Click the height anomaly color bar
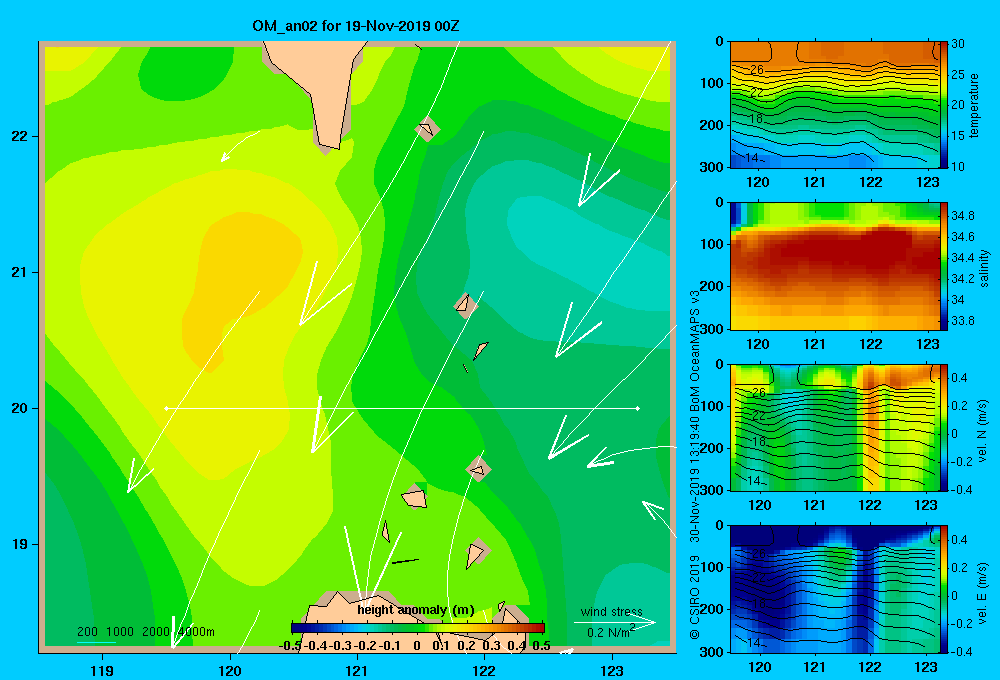Screen dimensions: 1000x680 418,628
